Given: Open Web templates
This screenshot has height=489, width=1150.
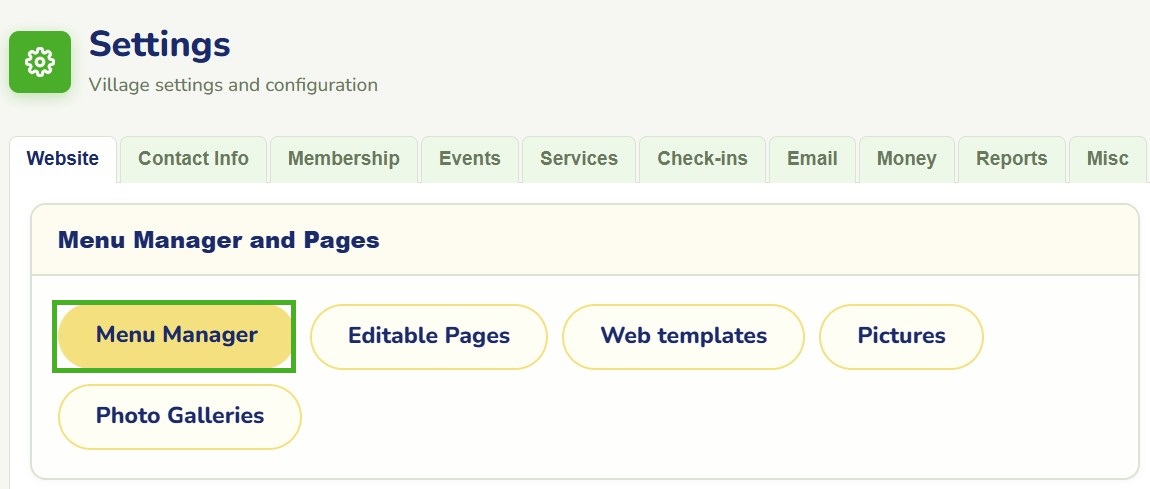Looking at the screenshot, I should click(x=684, y=337).
